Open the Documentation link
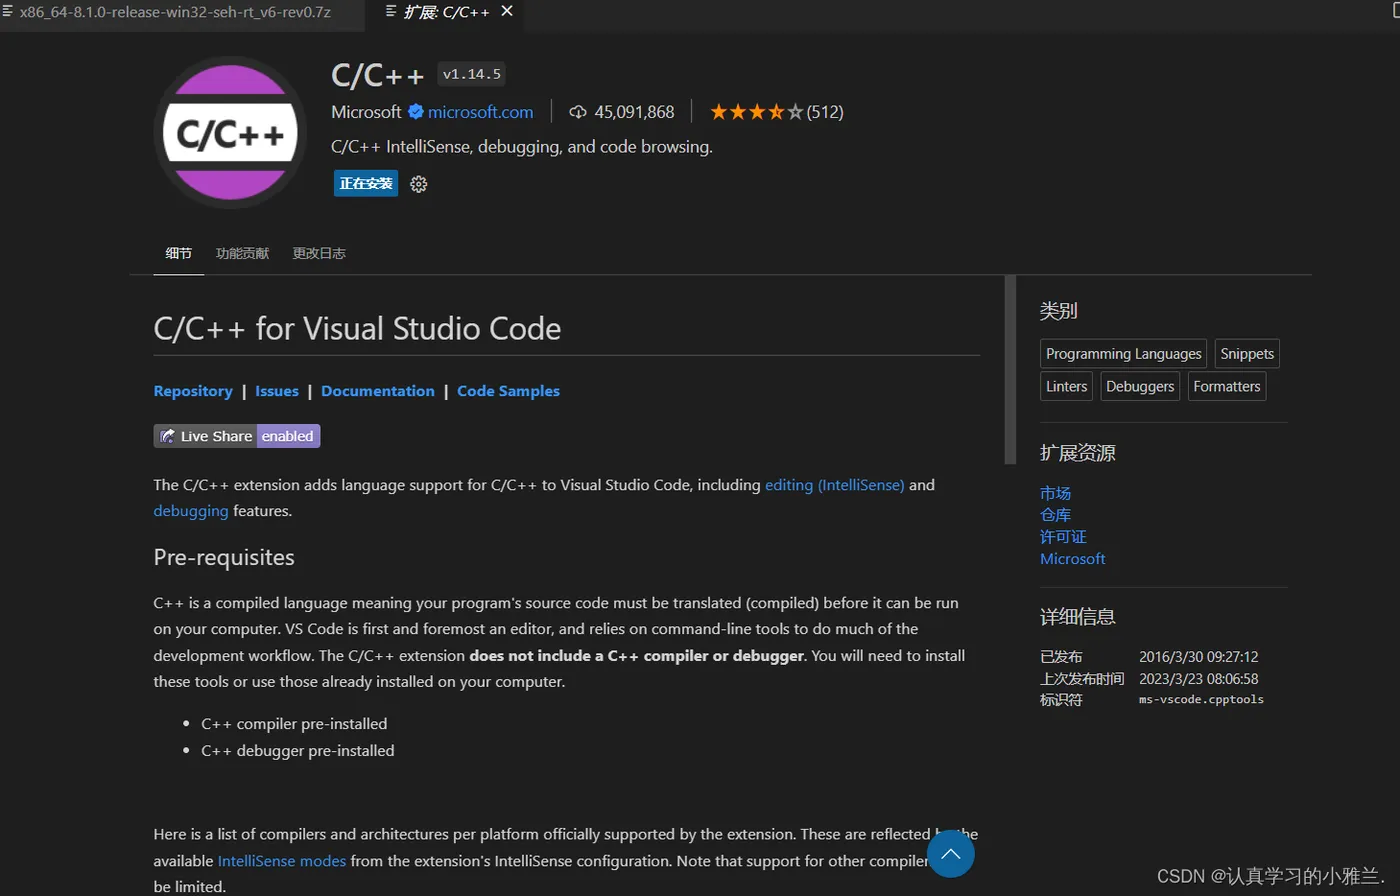The image size is (1400, 896). click(378, 391)
